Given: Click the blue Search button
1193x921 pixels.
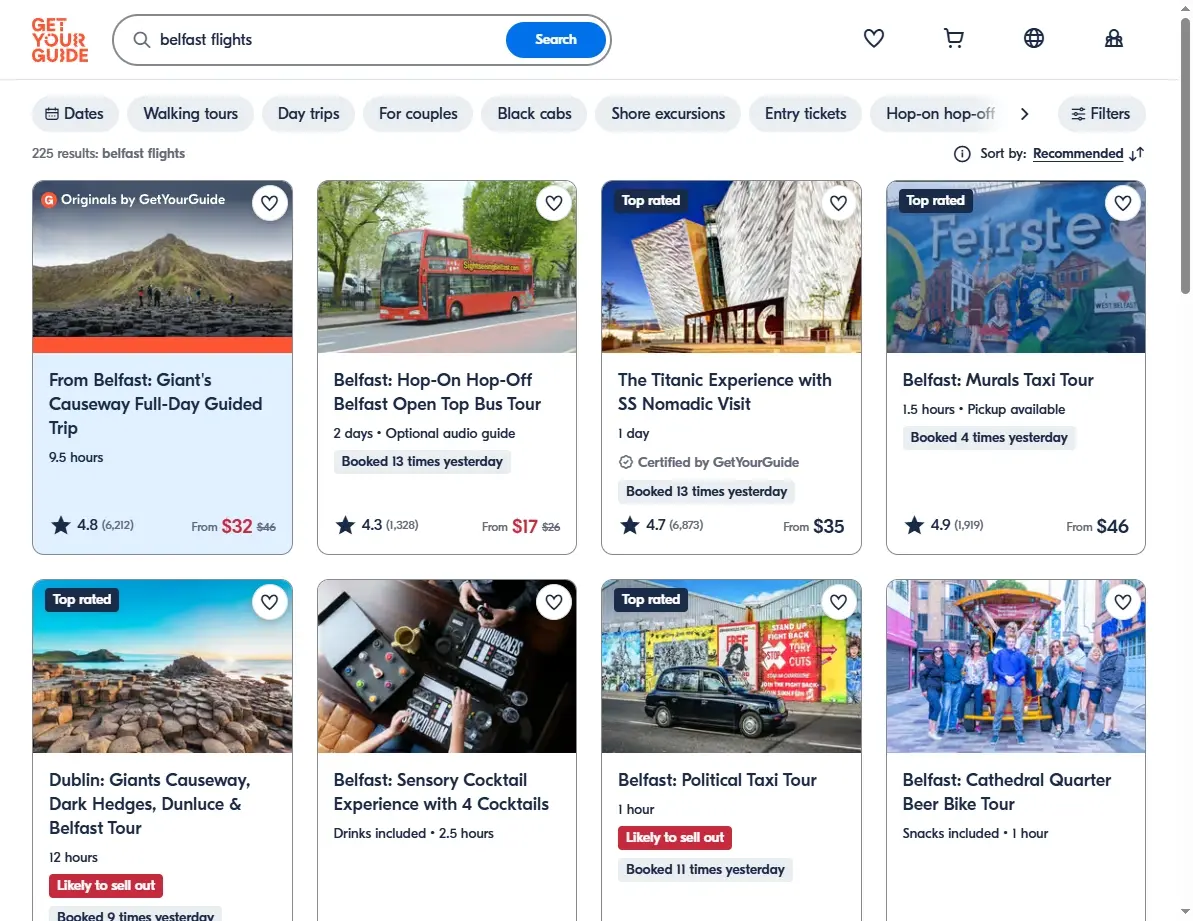Looking at the screenshot, I should click(555, 40).
